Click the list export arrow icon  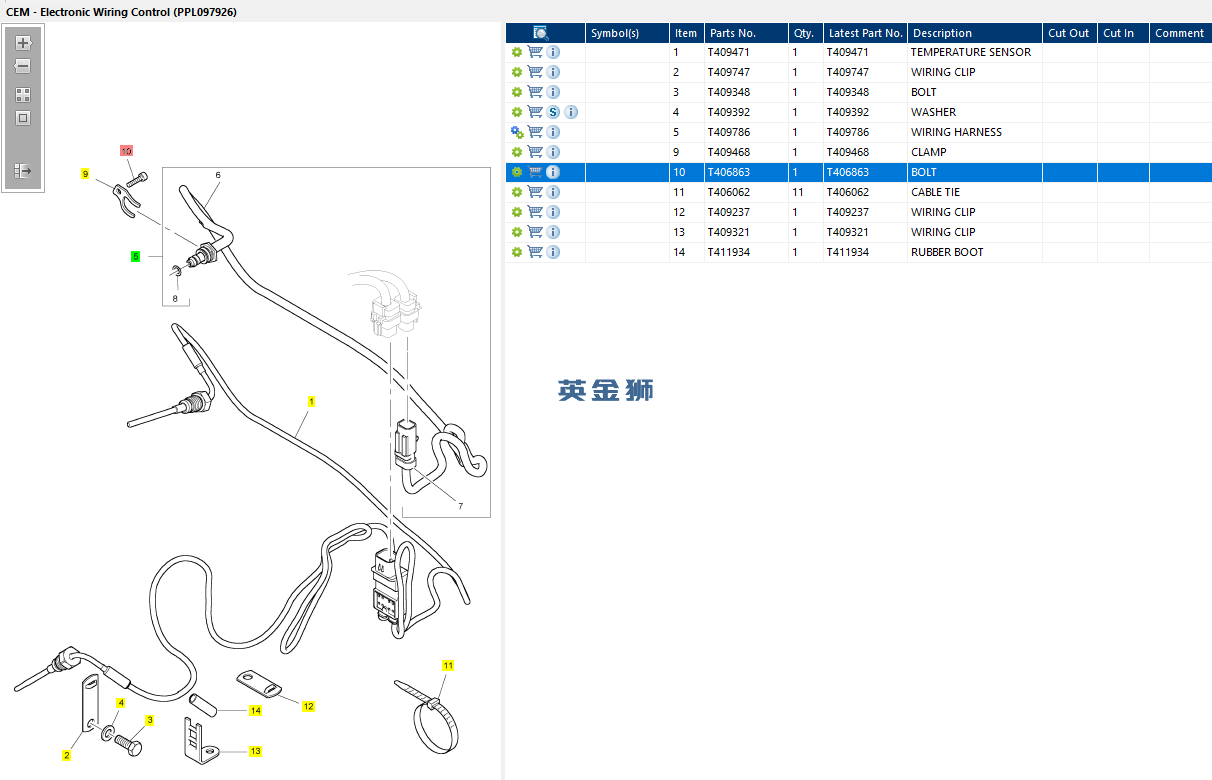pos(23,171)
